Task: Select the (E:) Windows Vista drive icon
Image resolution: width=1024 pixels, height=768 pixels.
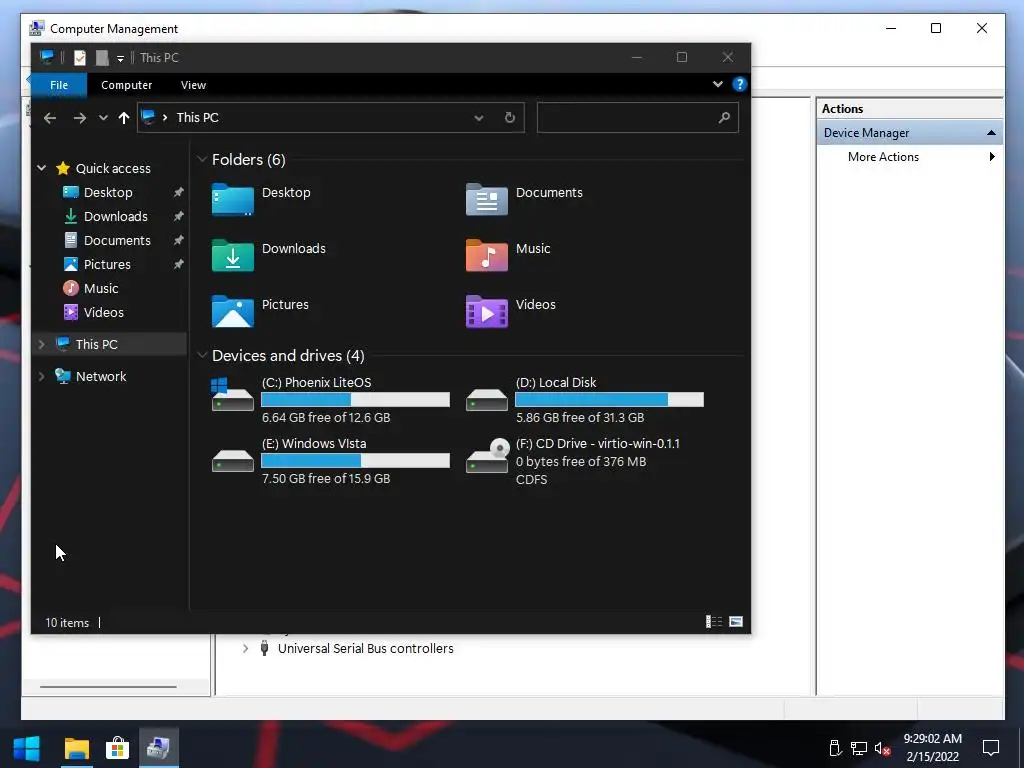Action: point(232,460)
